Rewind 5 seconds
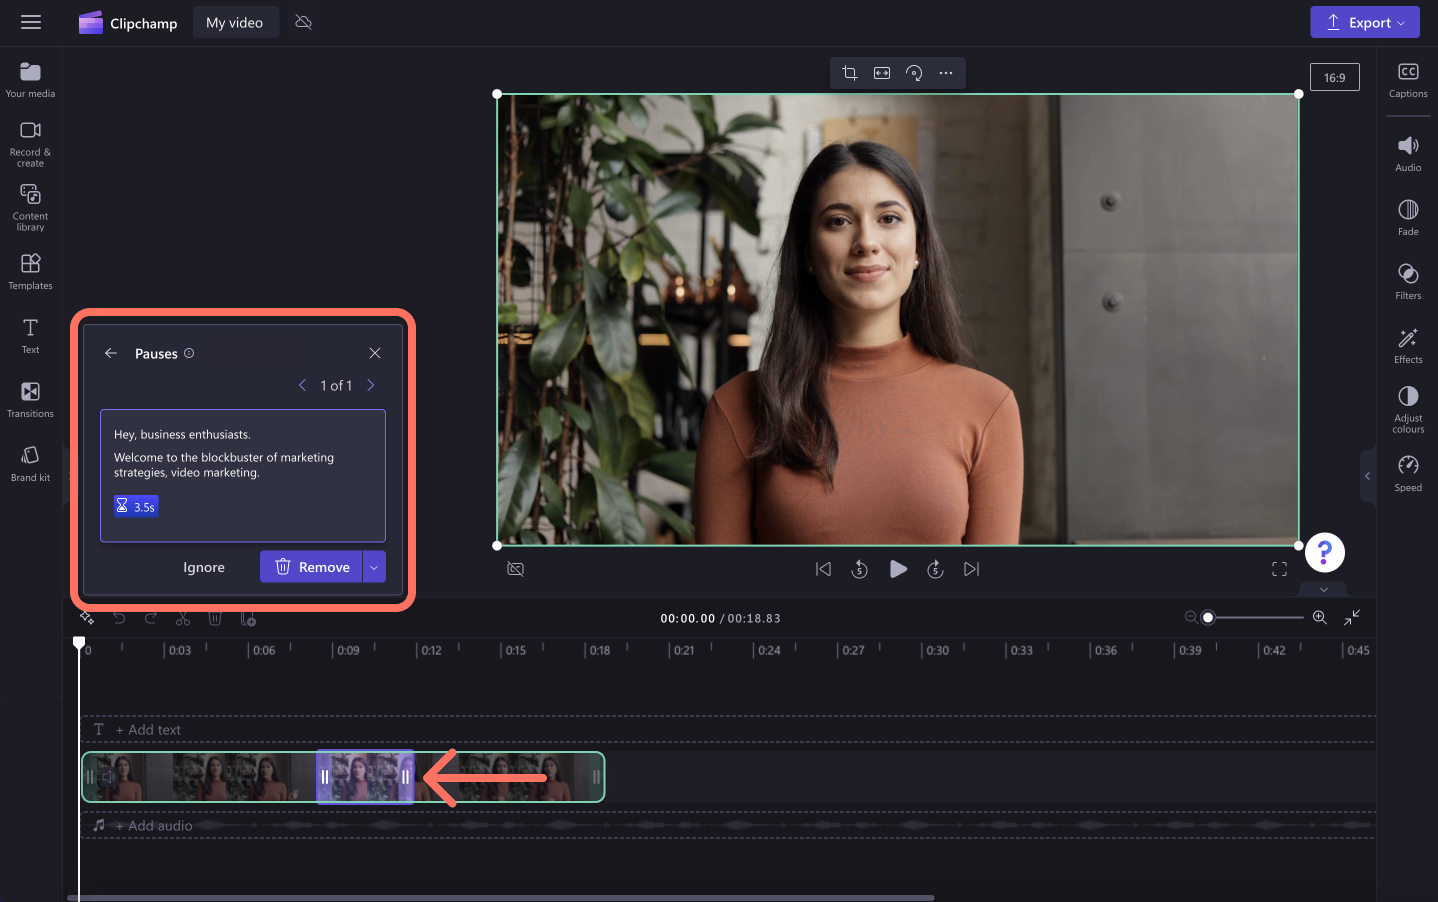Viewport: 1438px width, 902px height. [860, 569]
